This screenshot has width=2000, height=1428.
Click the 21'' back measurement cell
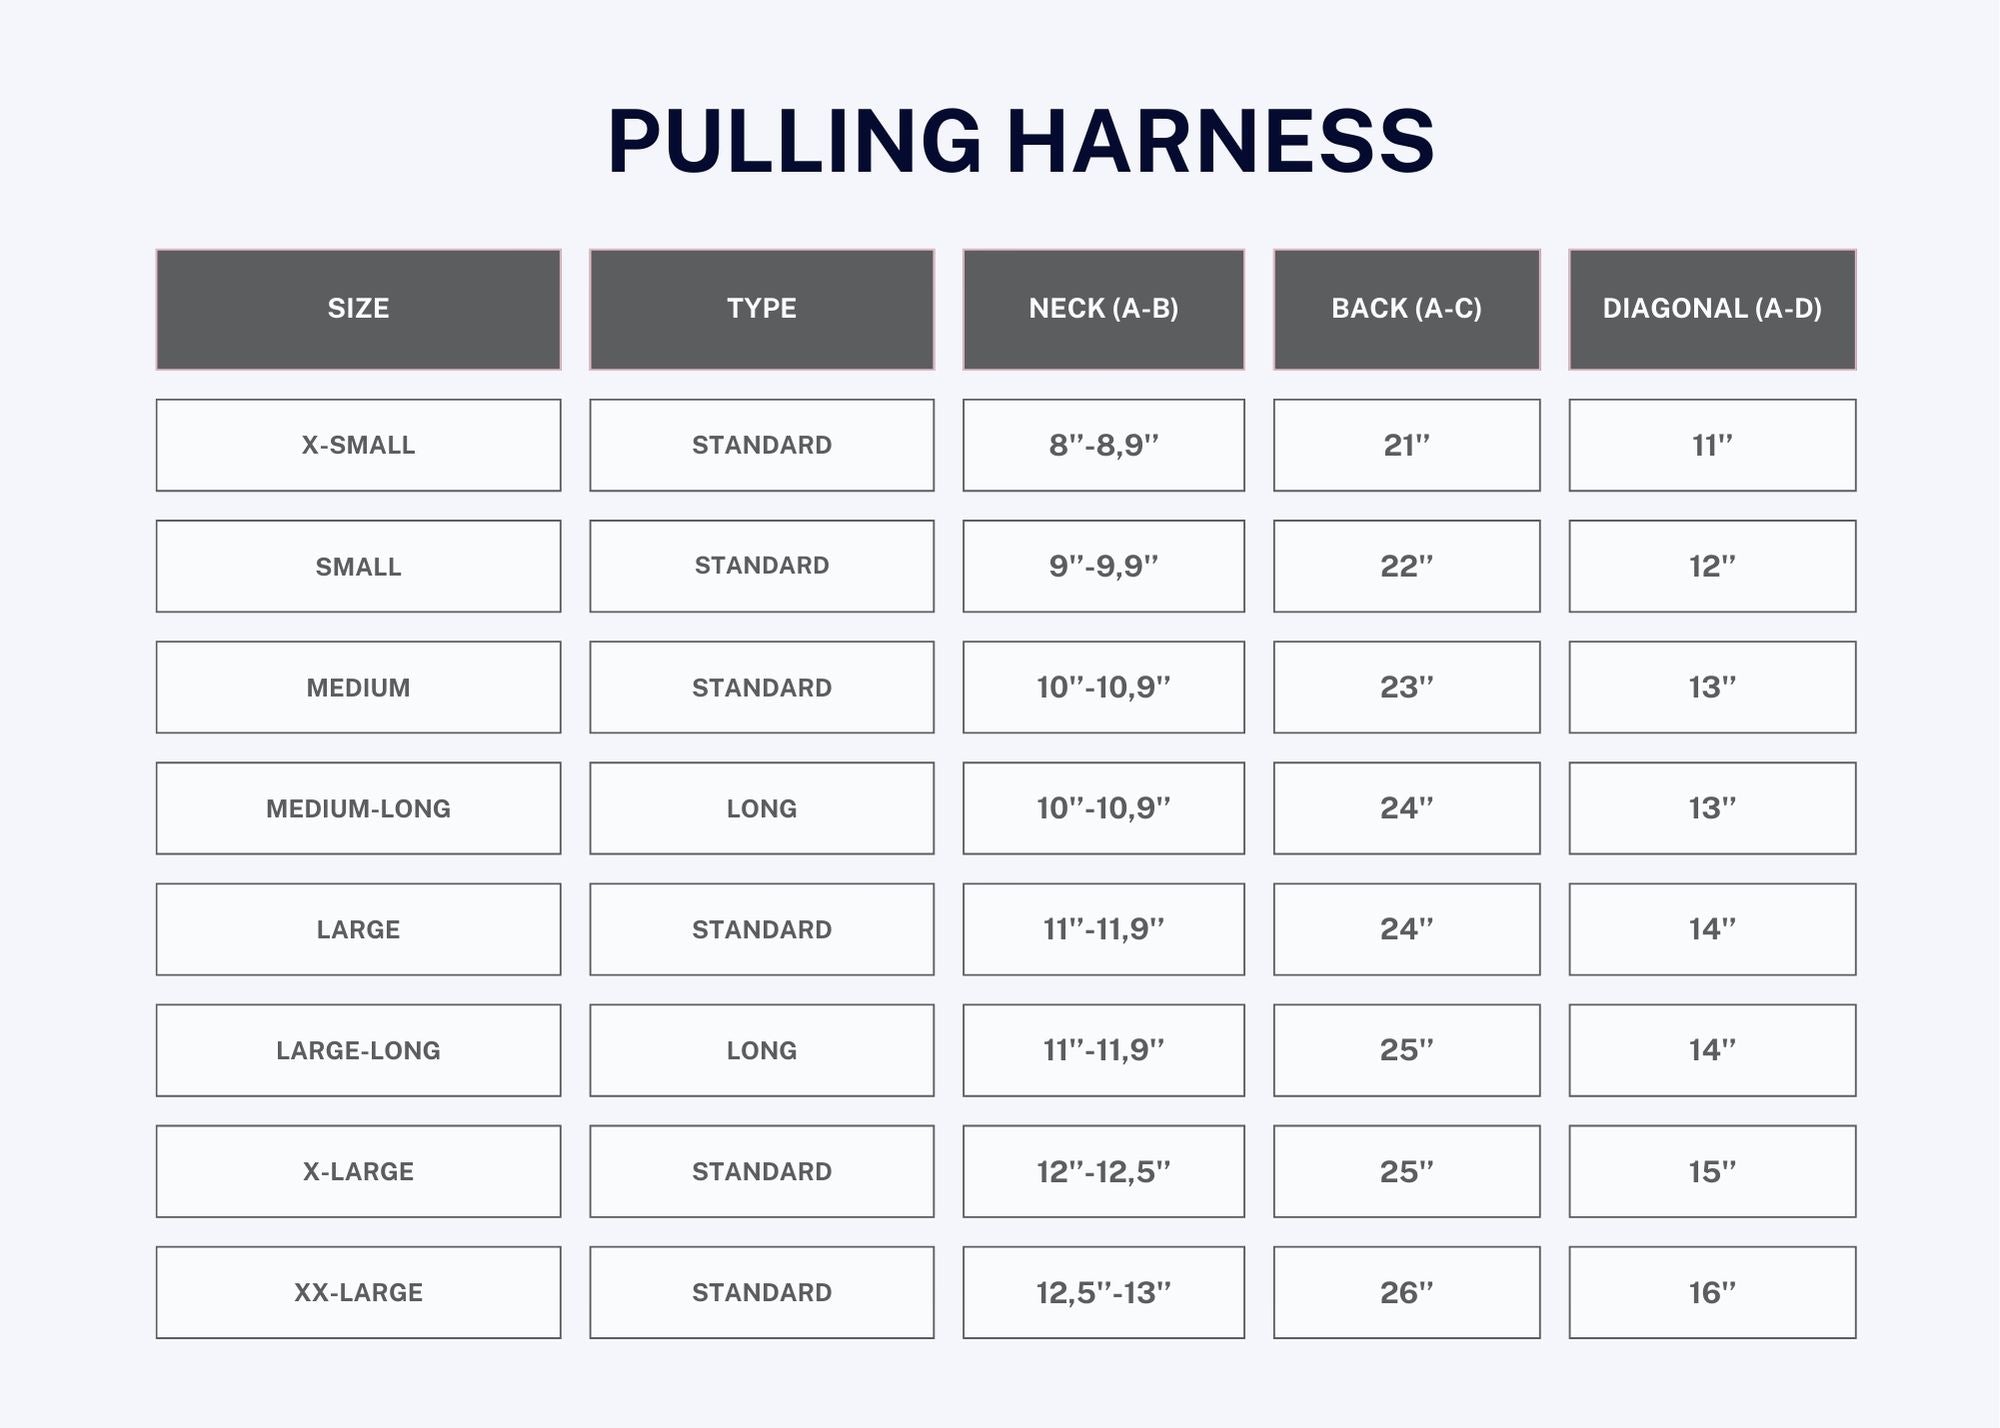tap(1406, 445)
